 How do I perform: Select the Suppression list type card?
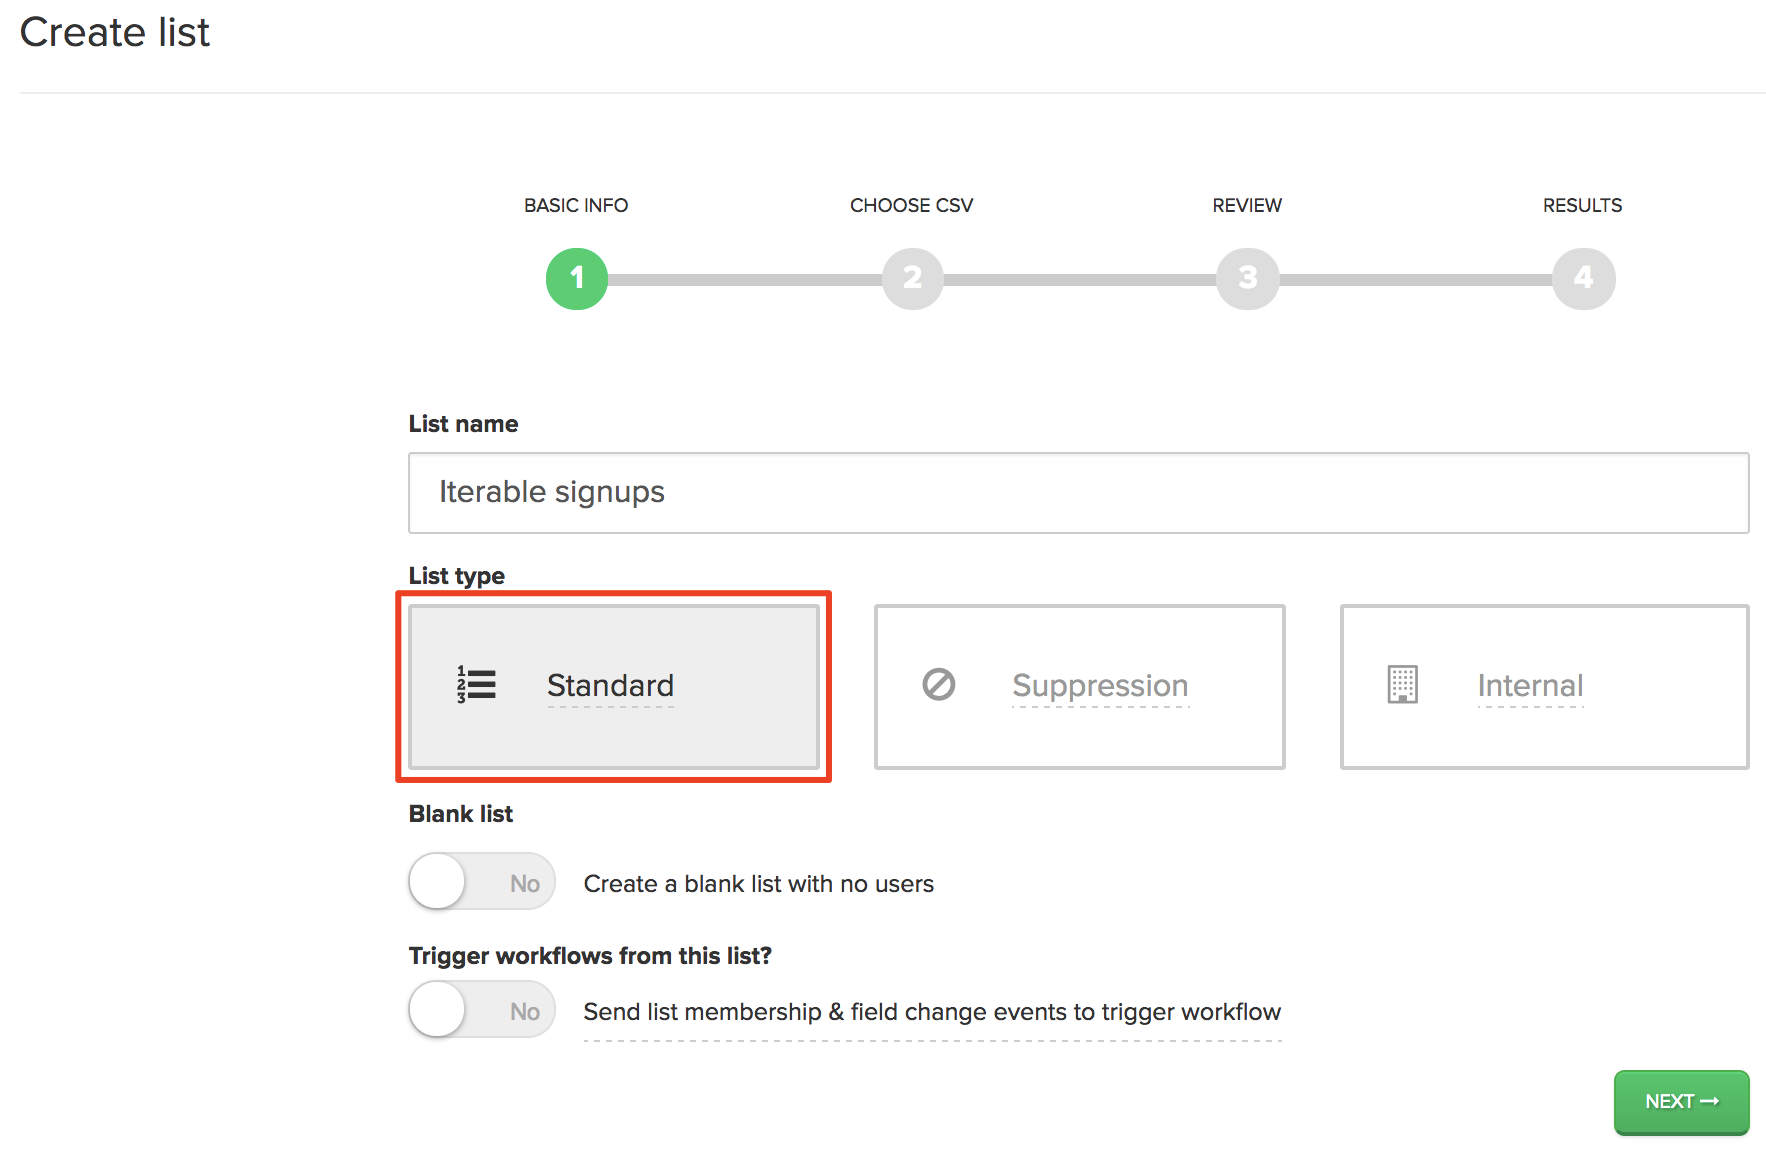coord(1080,686)
